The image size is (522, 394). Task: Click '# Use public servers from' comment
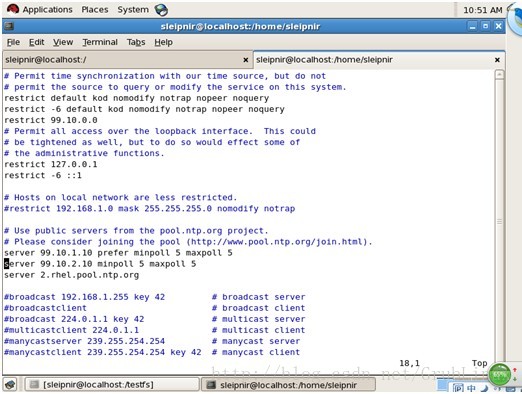point(136,231)
